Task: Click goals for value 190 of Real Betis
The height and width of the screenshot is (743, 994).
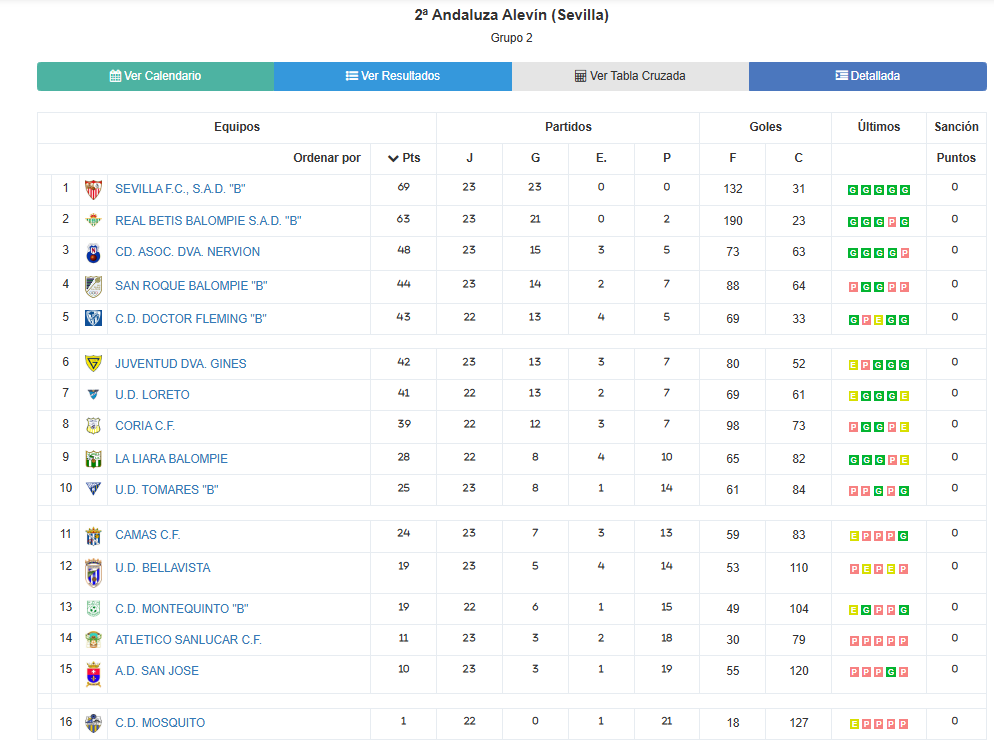Action: click(733, 221)
